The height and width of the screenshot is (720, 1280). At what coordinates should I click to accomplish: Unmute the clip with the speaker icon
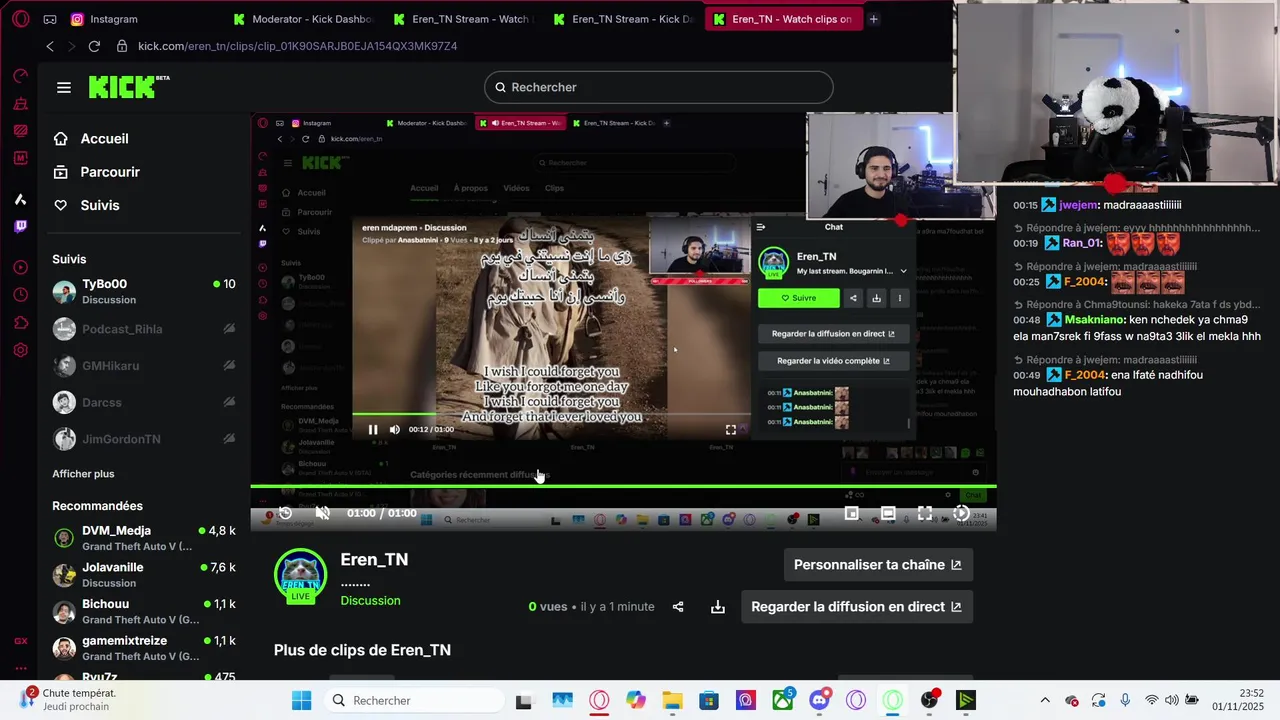322,513
